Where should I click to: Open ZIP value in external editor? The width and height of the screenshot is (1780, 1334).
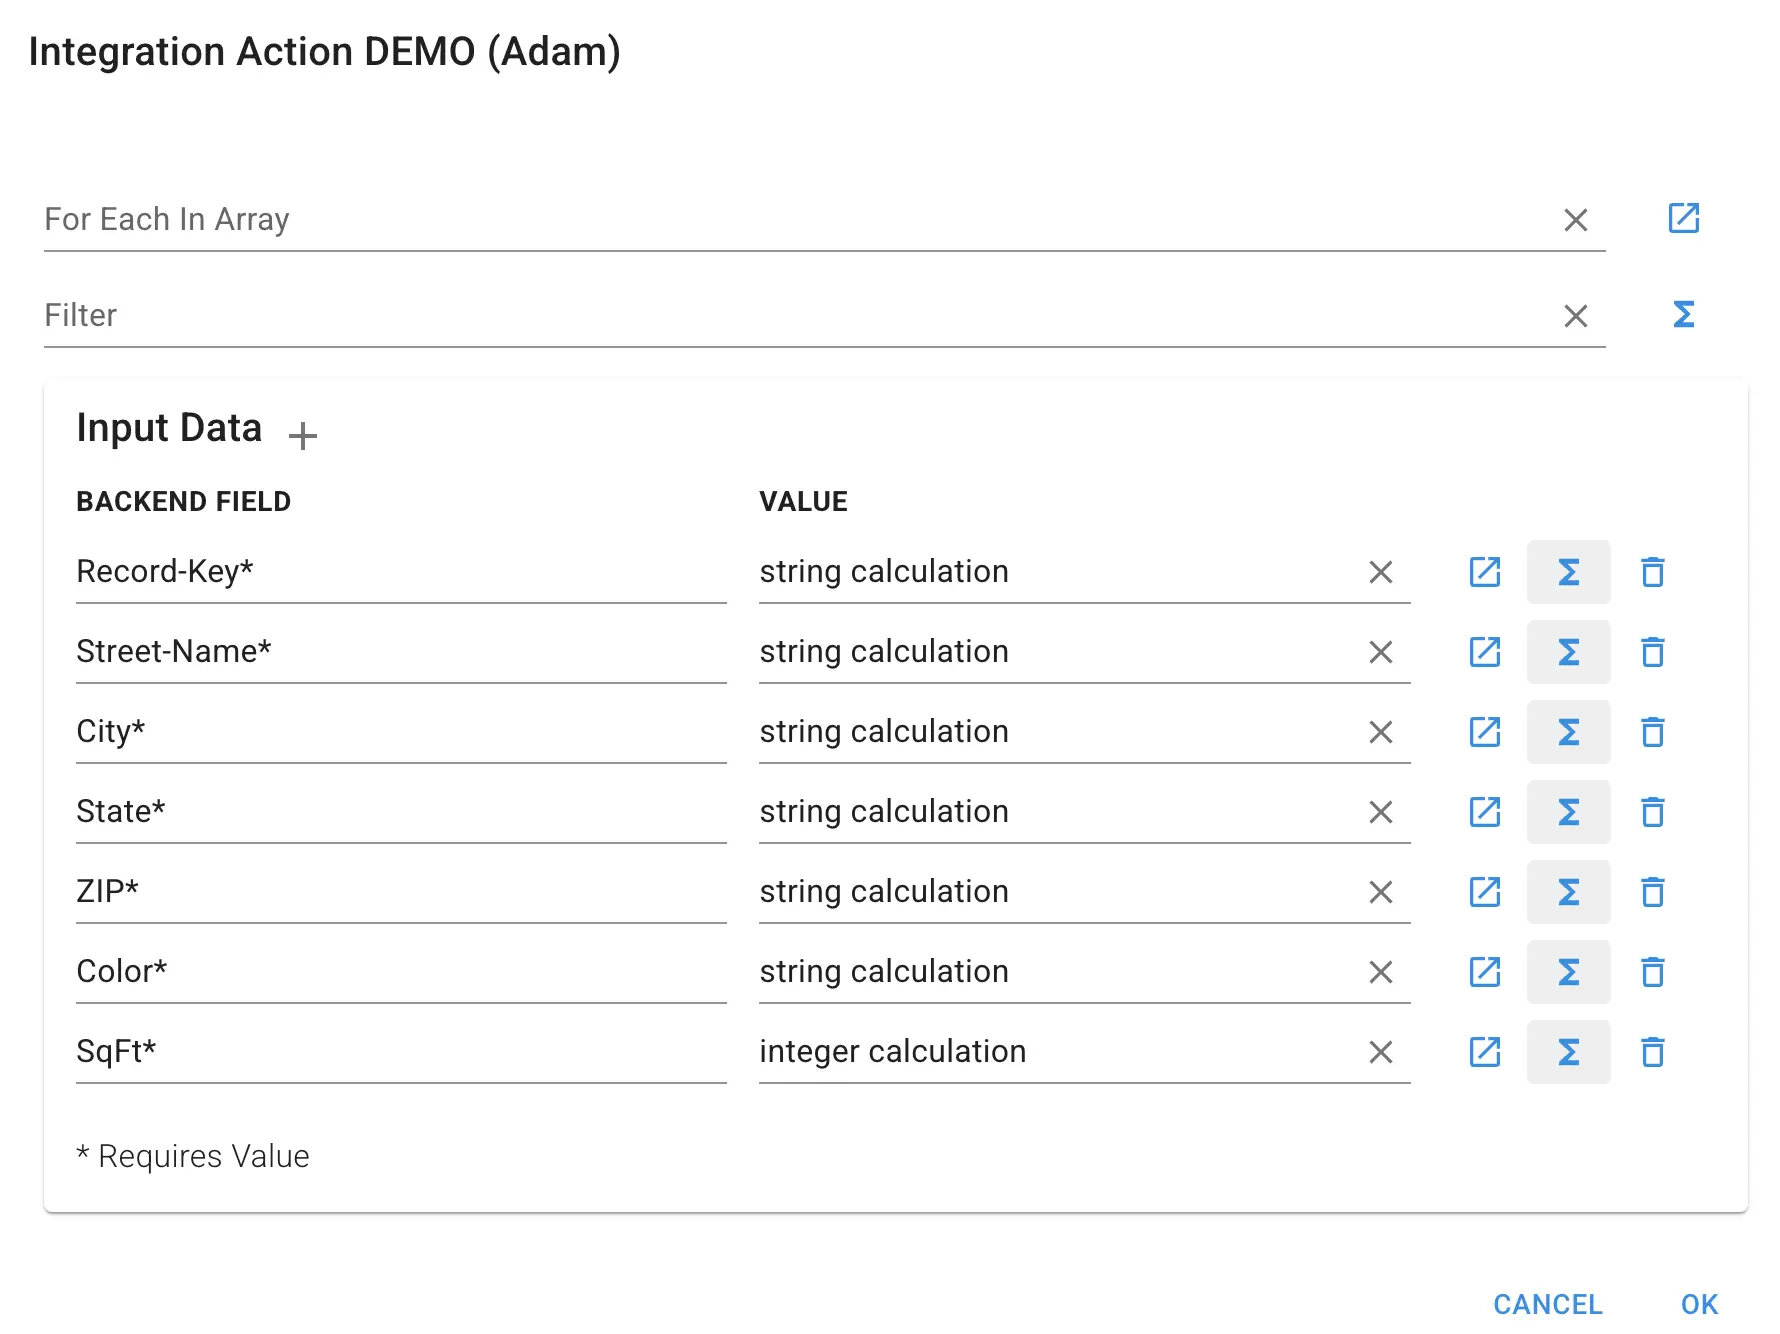(x=1484, y=892)
